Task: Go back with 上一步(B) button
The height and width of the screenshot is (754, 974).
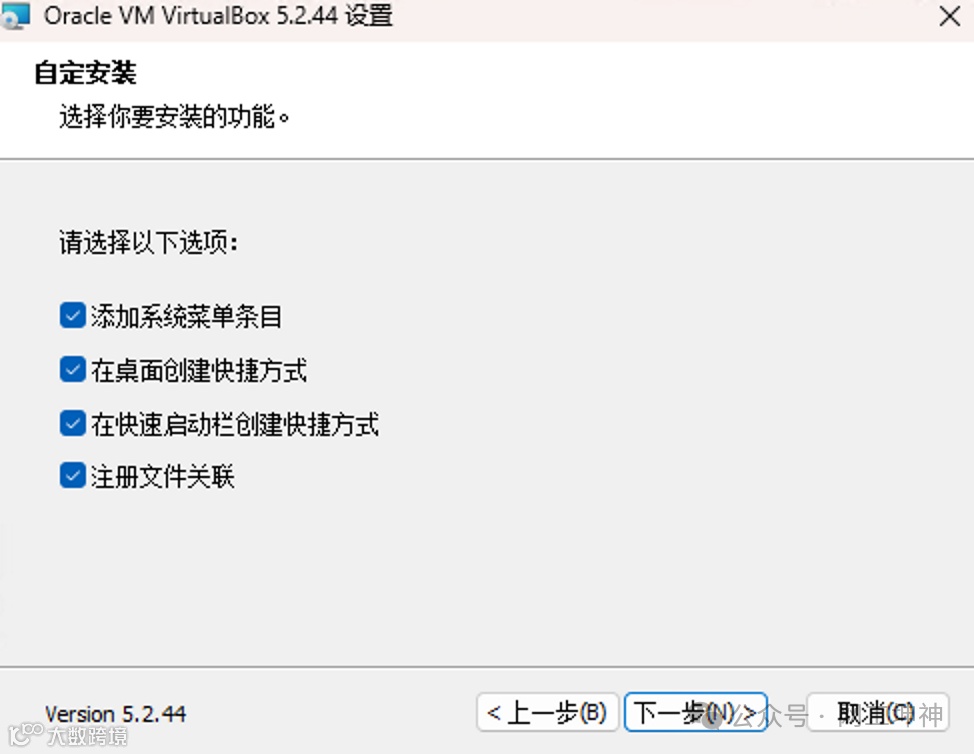Action: tap(547, 712)
